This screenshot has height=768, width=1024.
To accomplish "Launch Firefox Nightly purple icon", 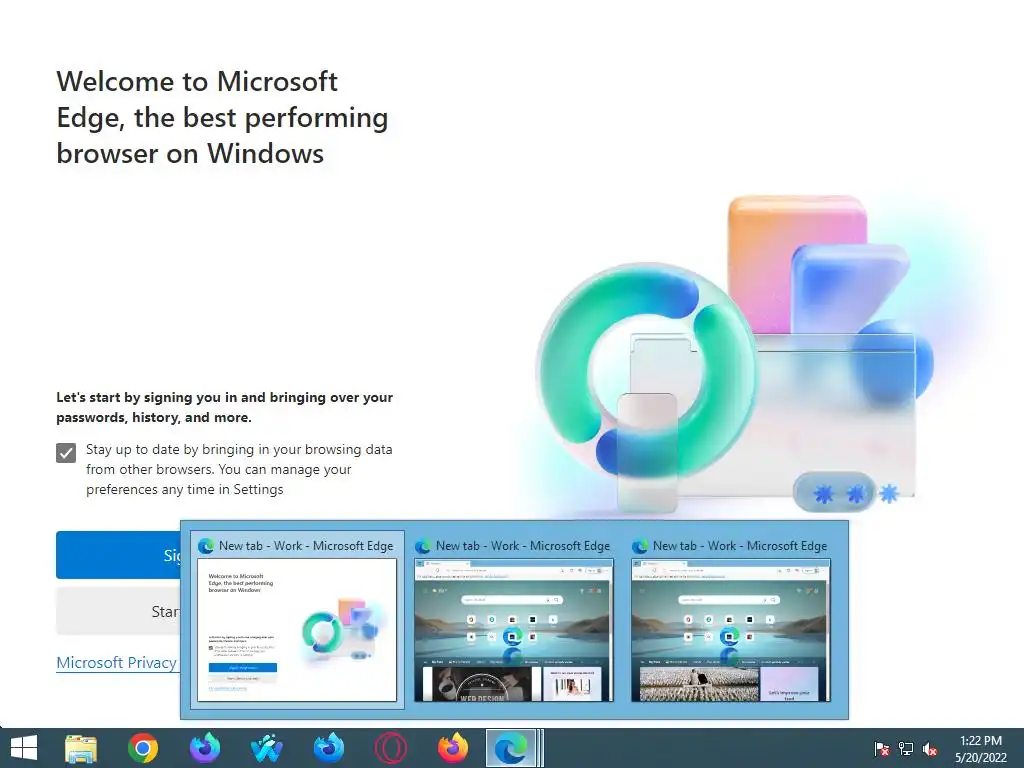I will pos(205,748).
